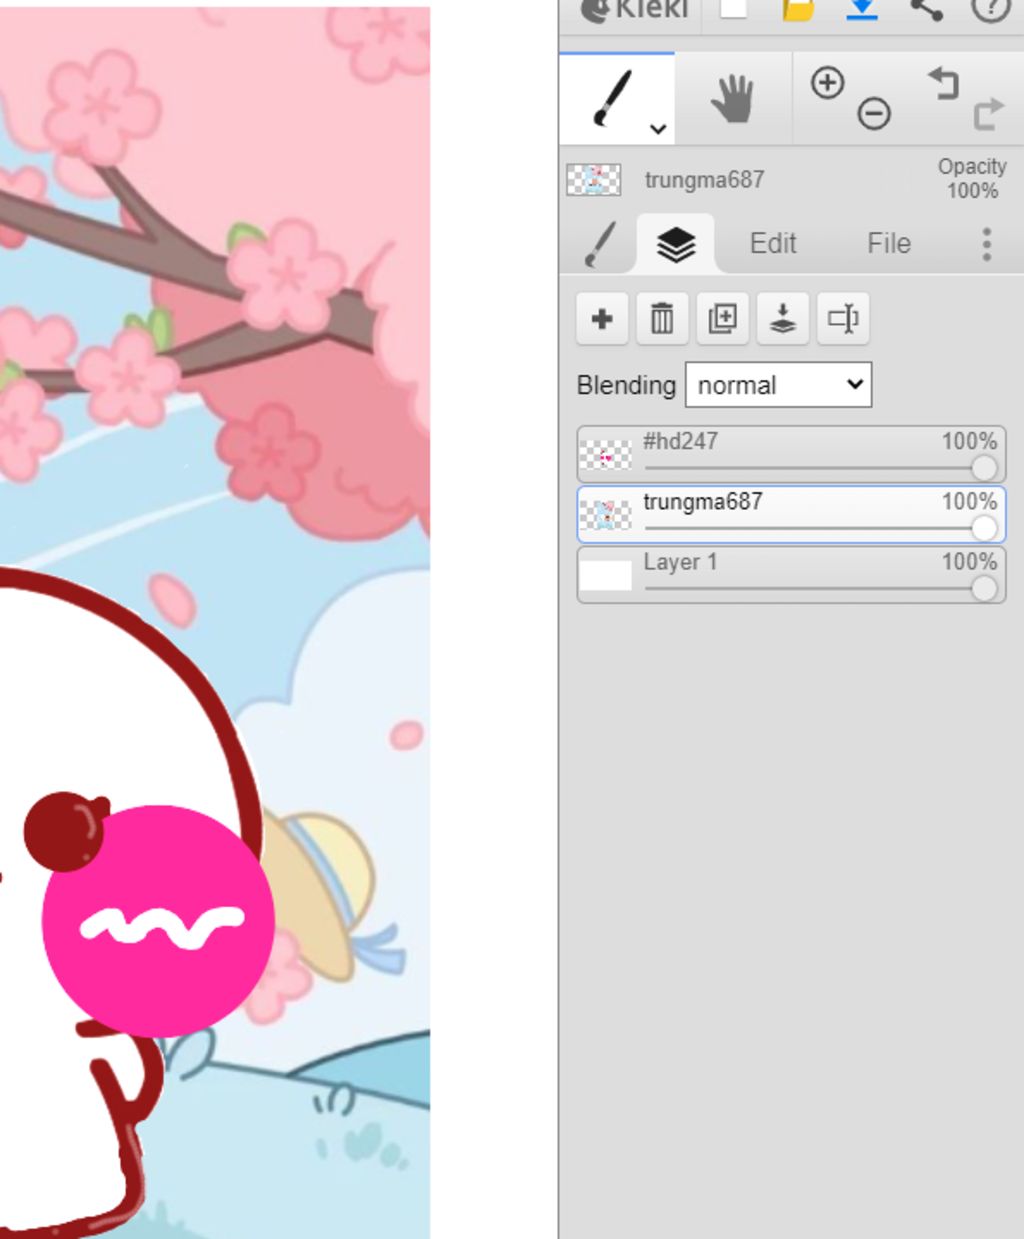Image resolution: width=1024 pixels, height=1239 pixels.
Task: Switch to the File tab
Action: pyautogui.click(x=888, y=244)
